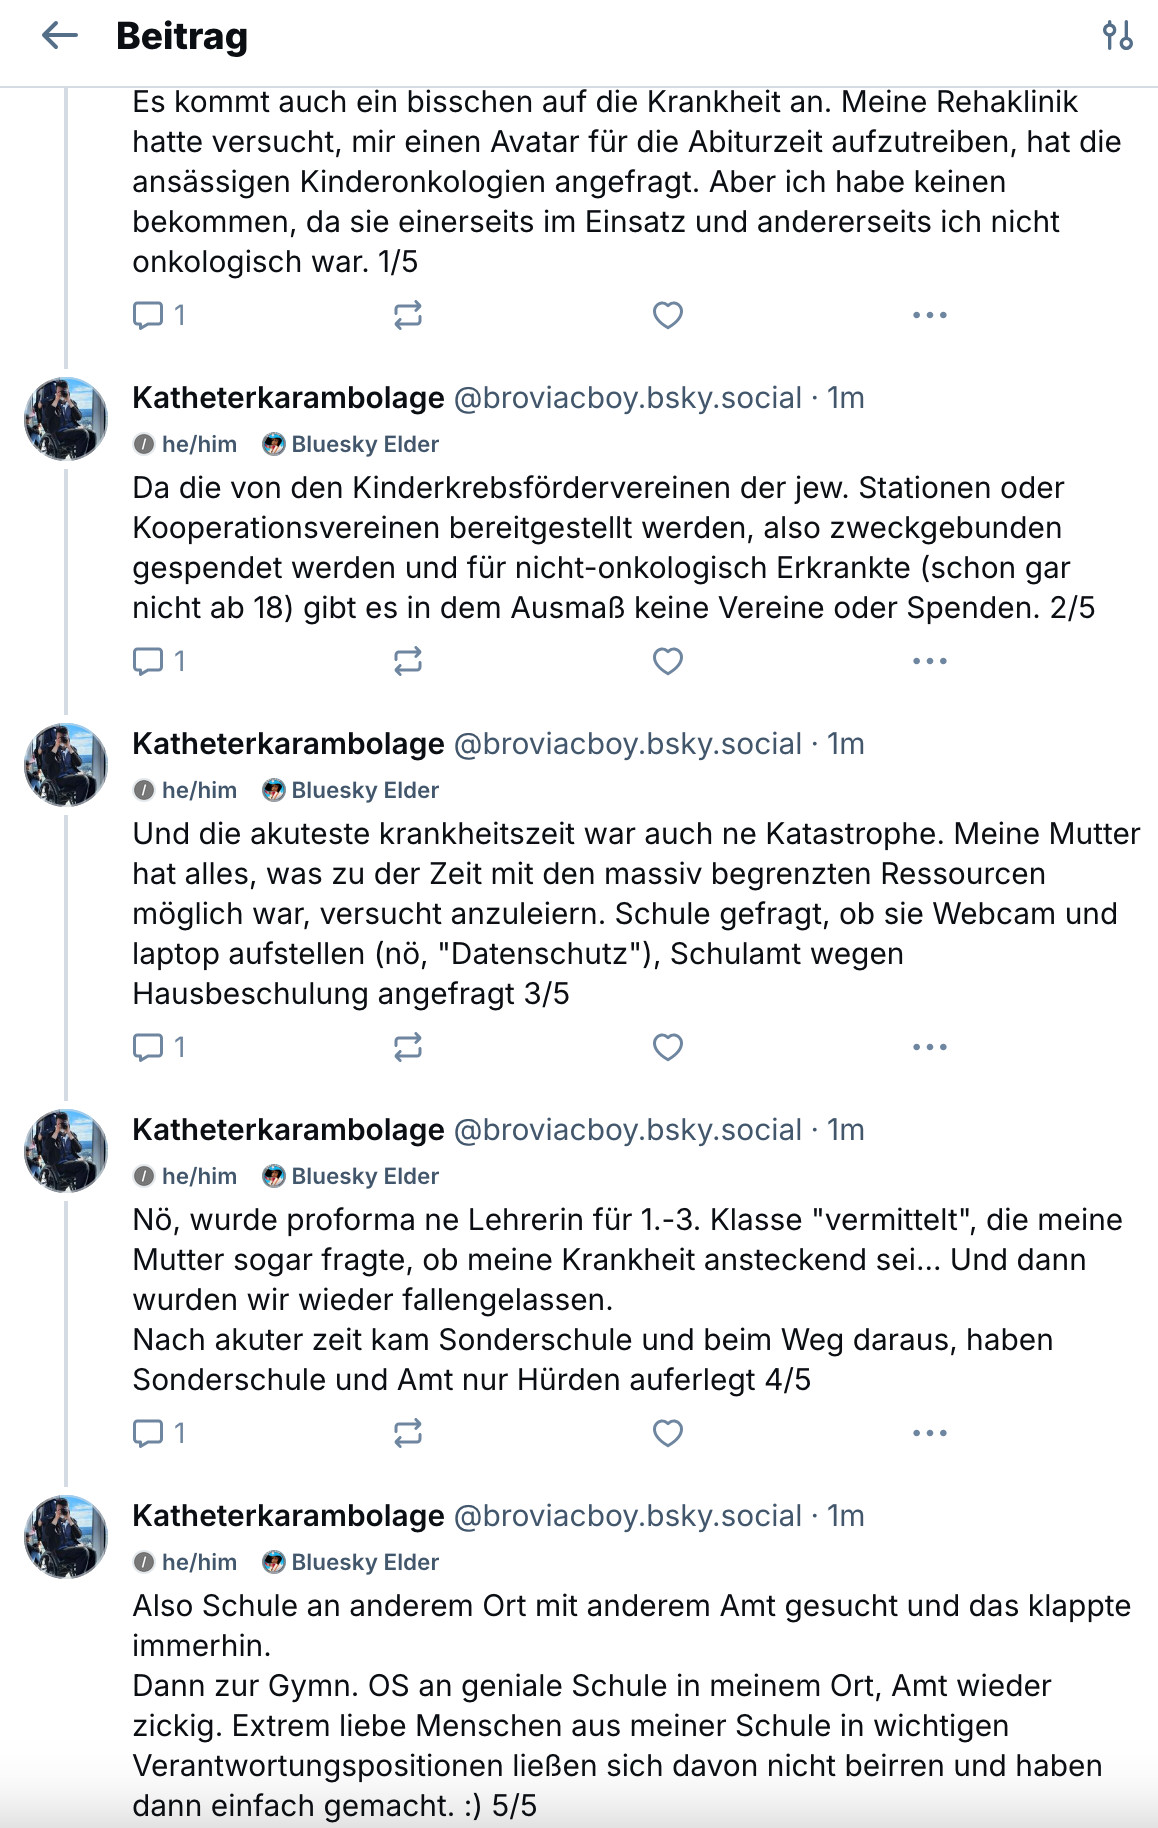
Task: Repost the 1/5 post about Rehaklinik
Action: coord(408,316)
